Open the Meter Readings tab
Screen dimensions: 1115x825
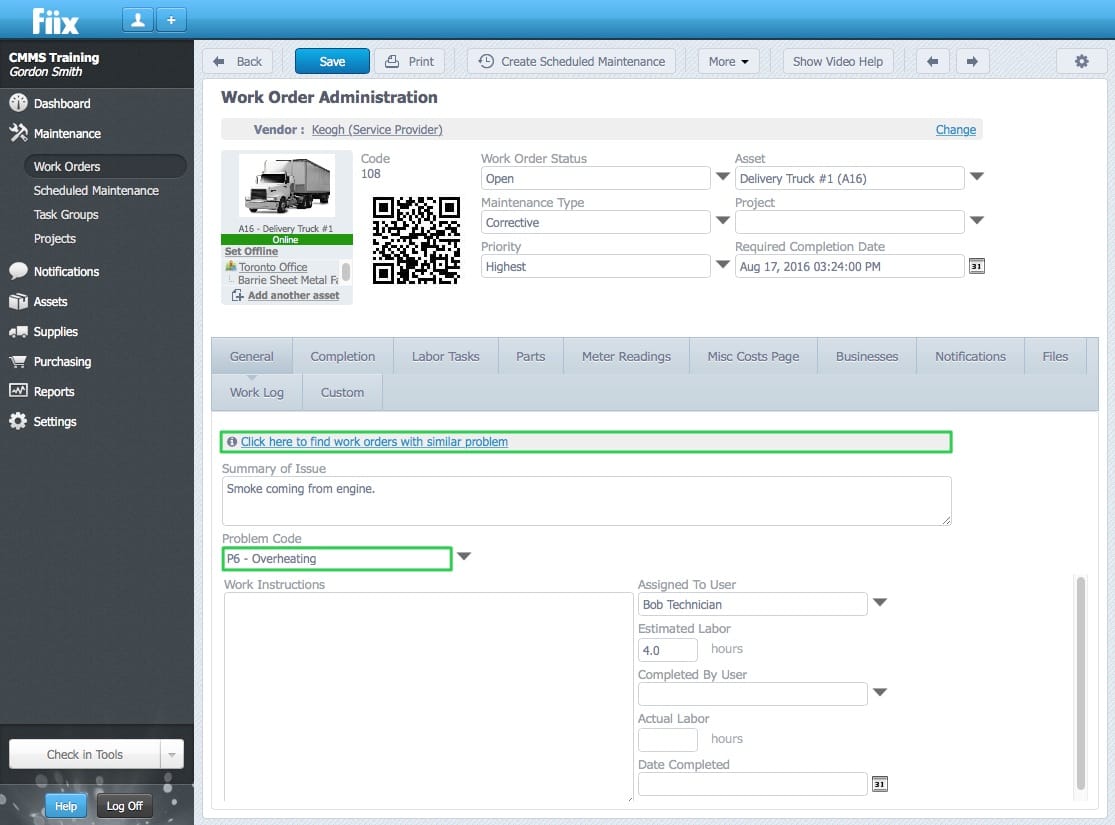tap(626, 355)
